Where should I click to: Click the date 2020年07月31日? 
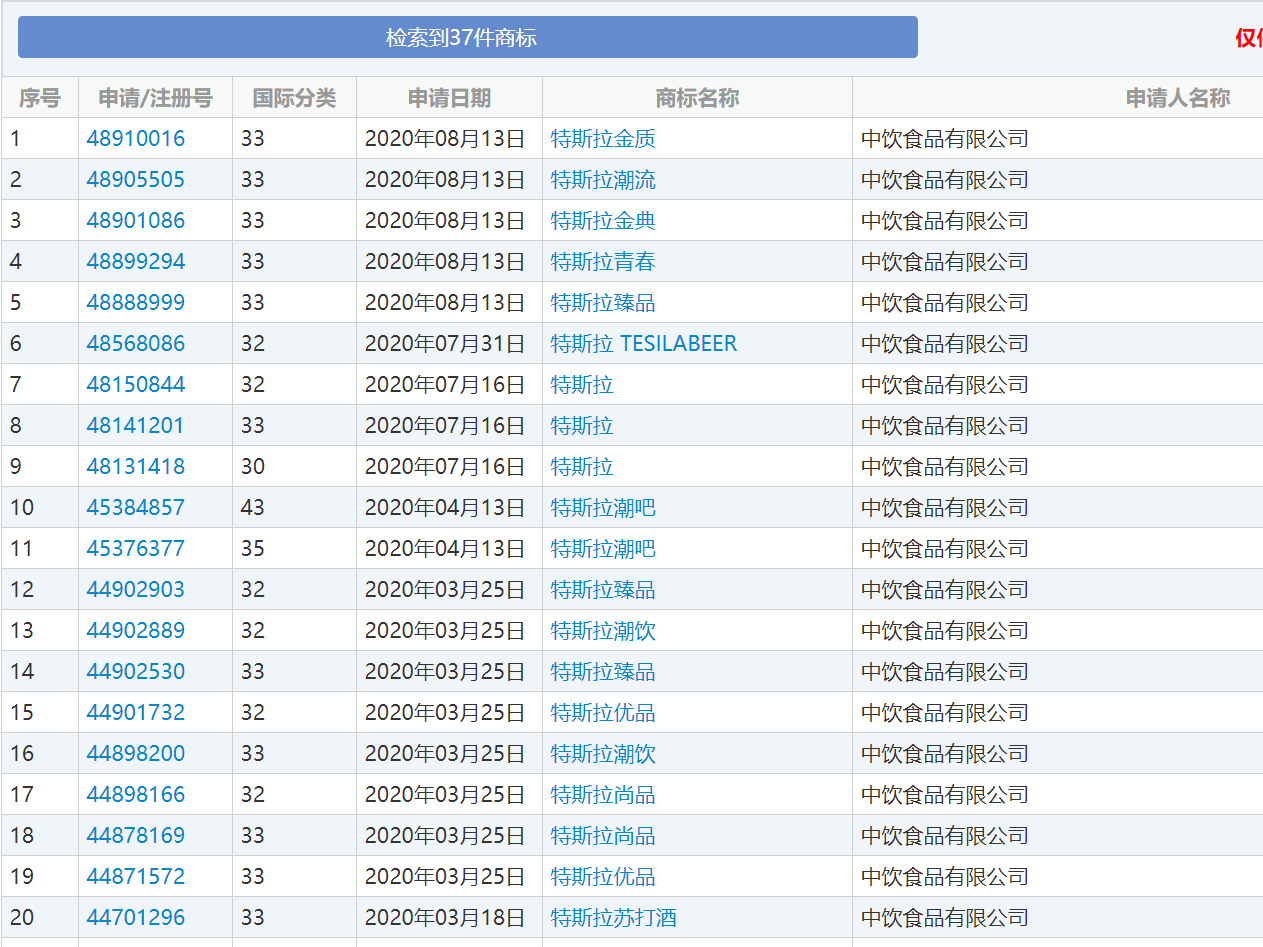[445, 344]
